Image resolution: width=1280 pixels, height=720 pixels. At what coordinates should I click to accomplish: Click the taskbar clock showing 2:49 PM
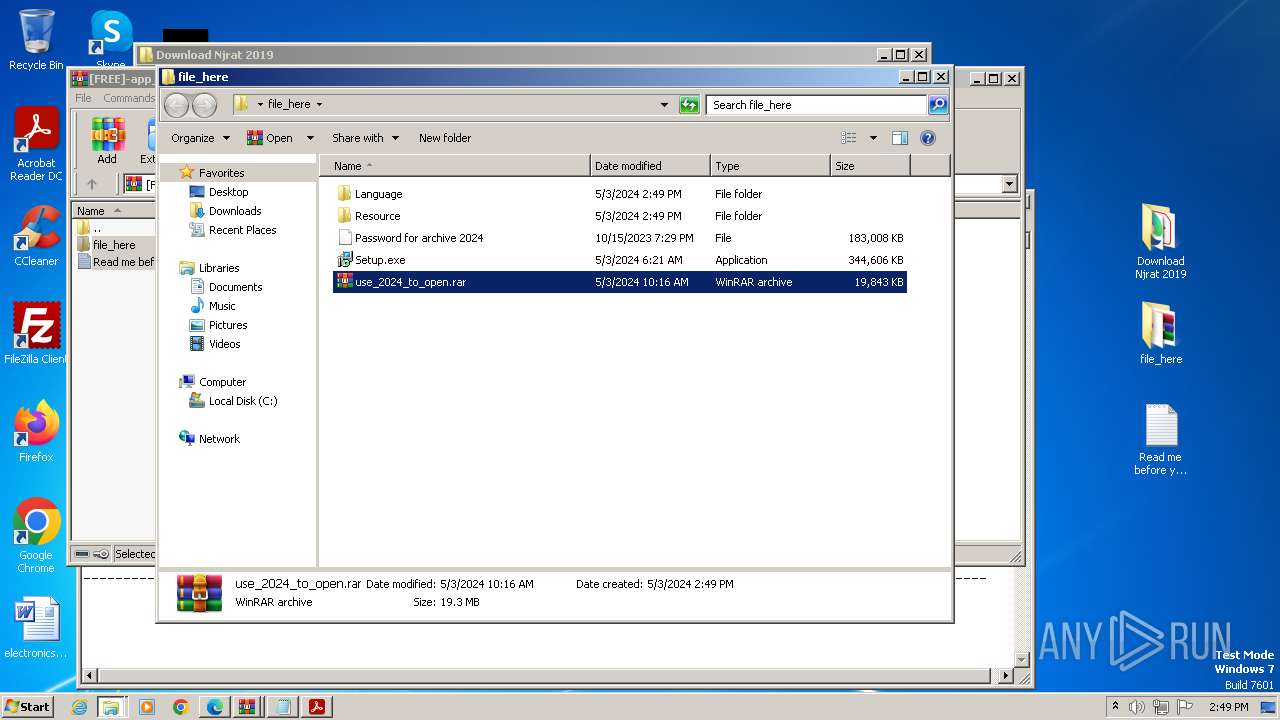tap(1229, 707)
